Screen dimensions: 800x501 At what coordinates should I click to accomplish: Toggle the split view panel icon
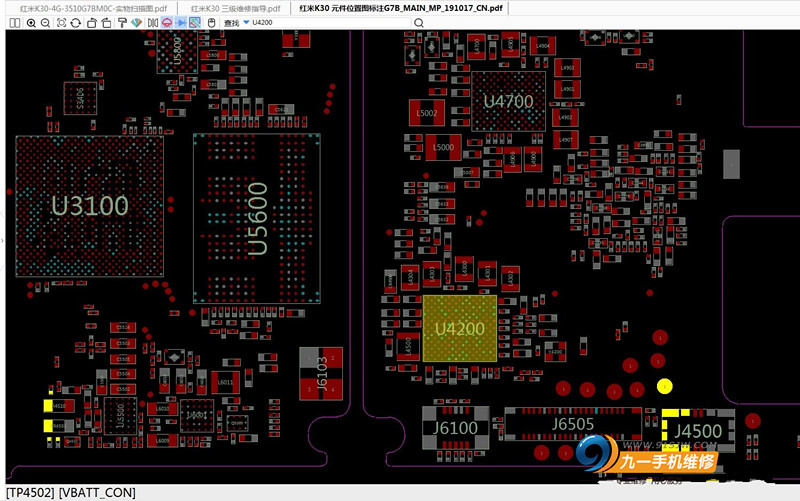point(15,23)
